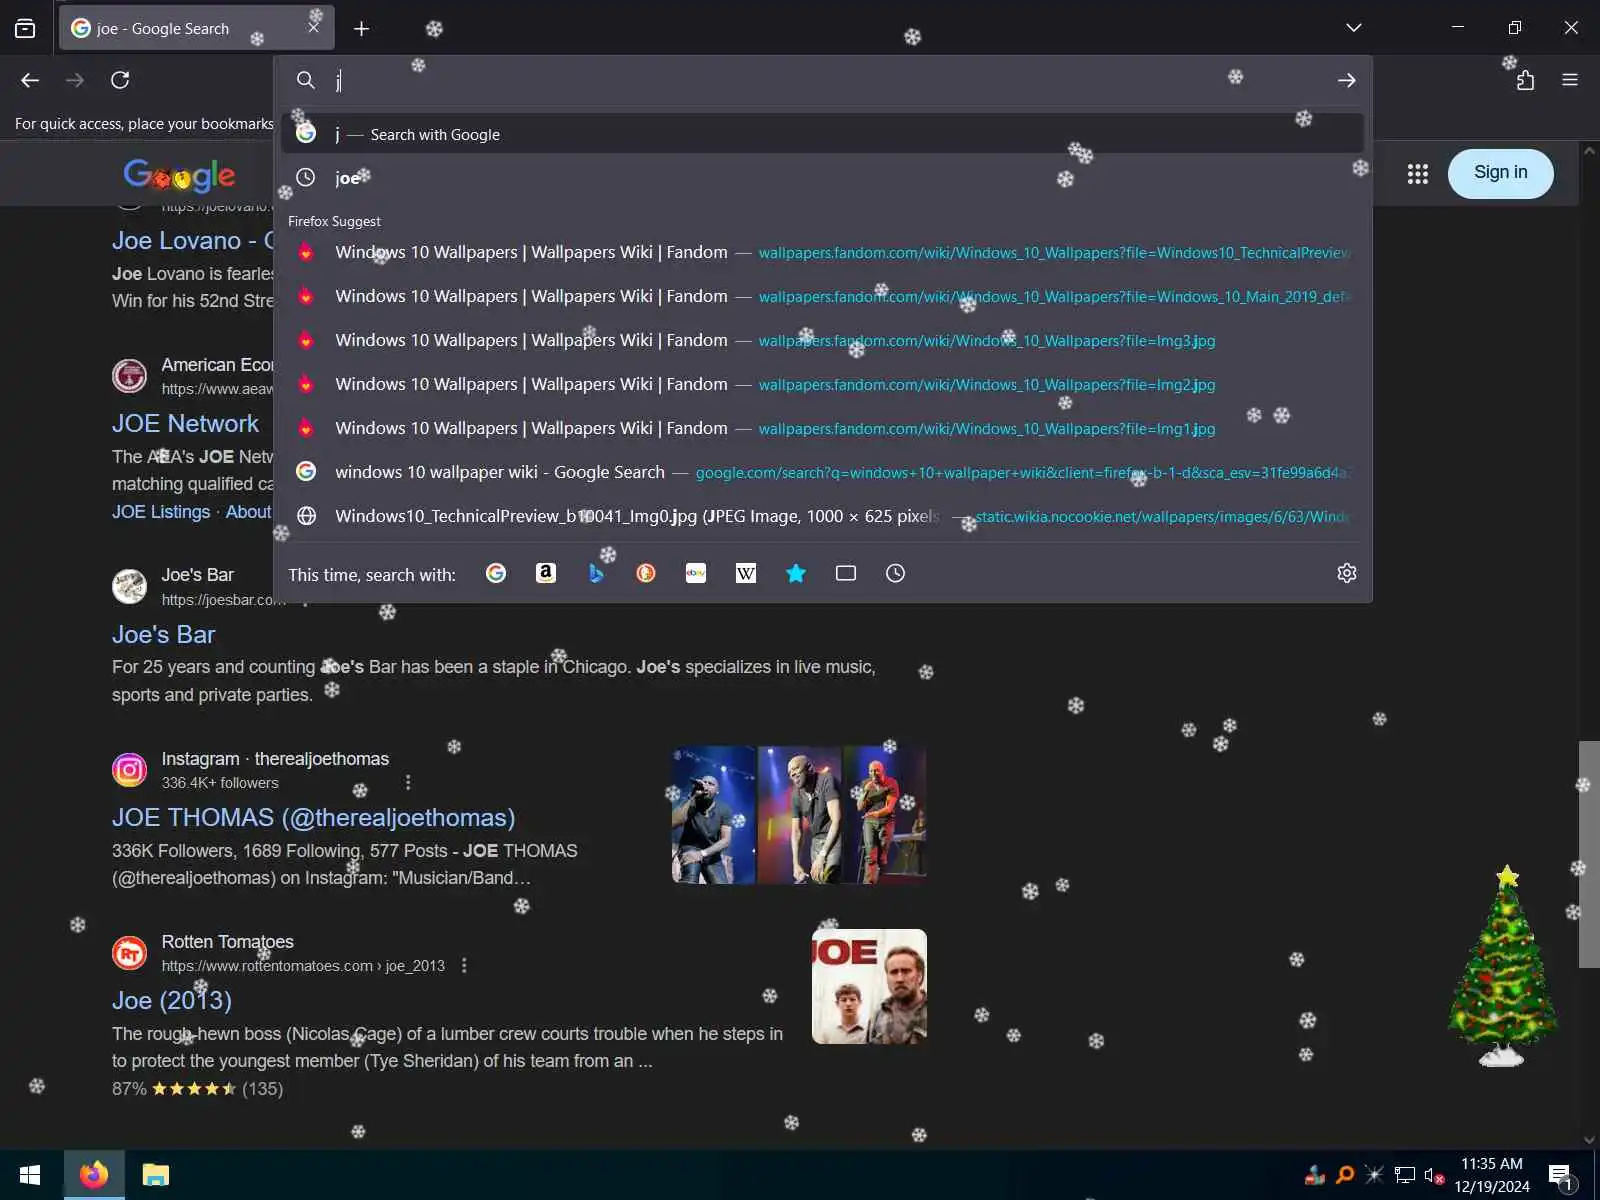Search this time with Bing icon
Viewport: 1600px width, 1200px height.
(x=596, y=573)
